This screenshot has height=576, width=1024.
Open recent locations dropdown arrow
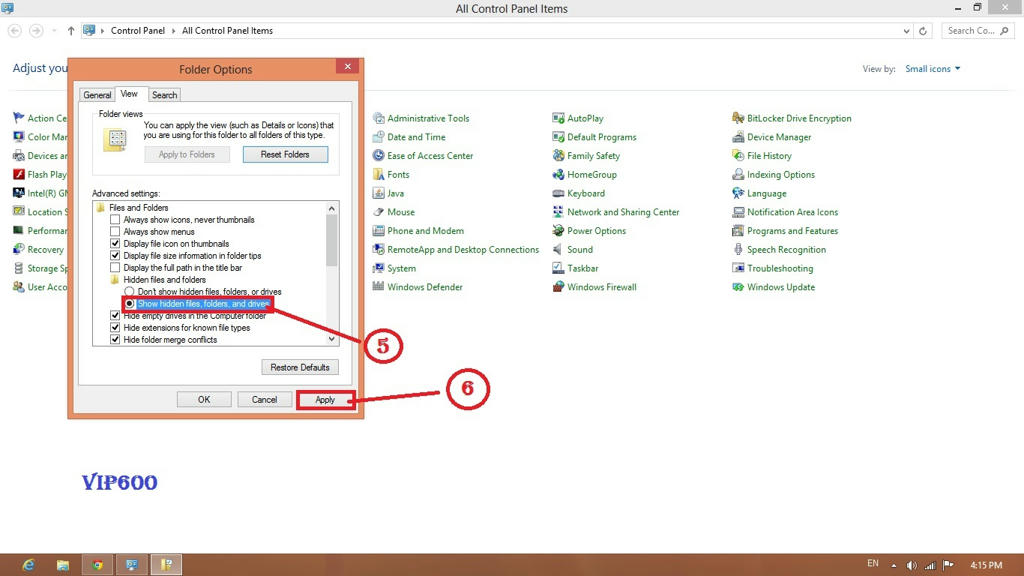(x=54, y=31)
